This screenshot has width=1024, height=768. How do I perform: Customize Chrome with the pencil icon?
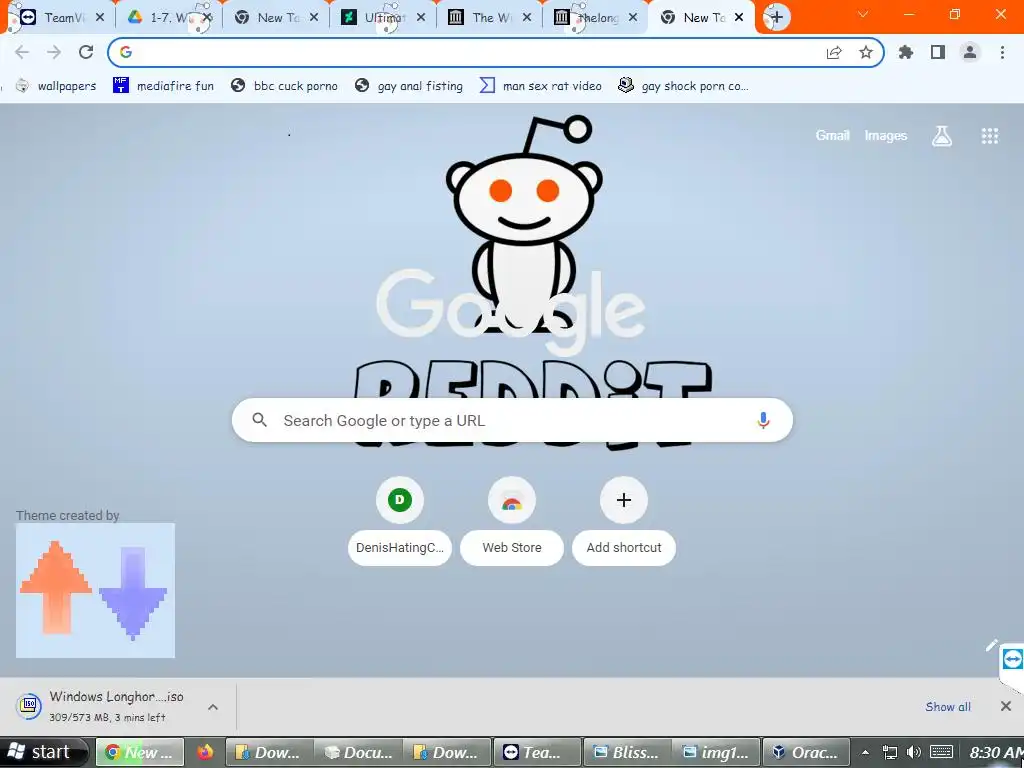click(x=991, y=645)
